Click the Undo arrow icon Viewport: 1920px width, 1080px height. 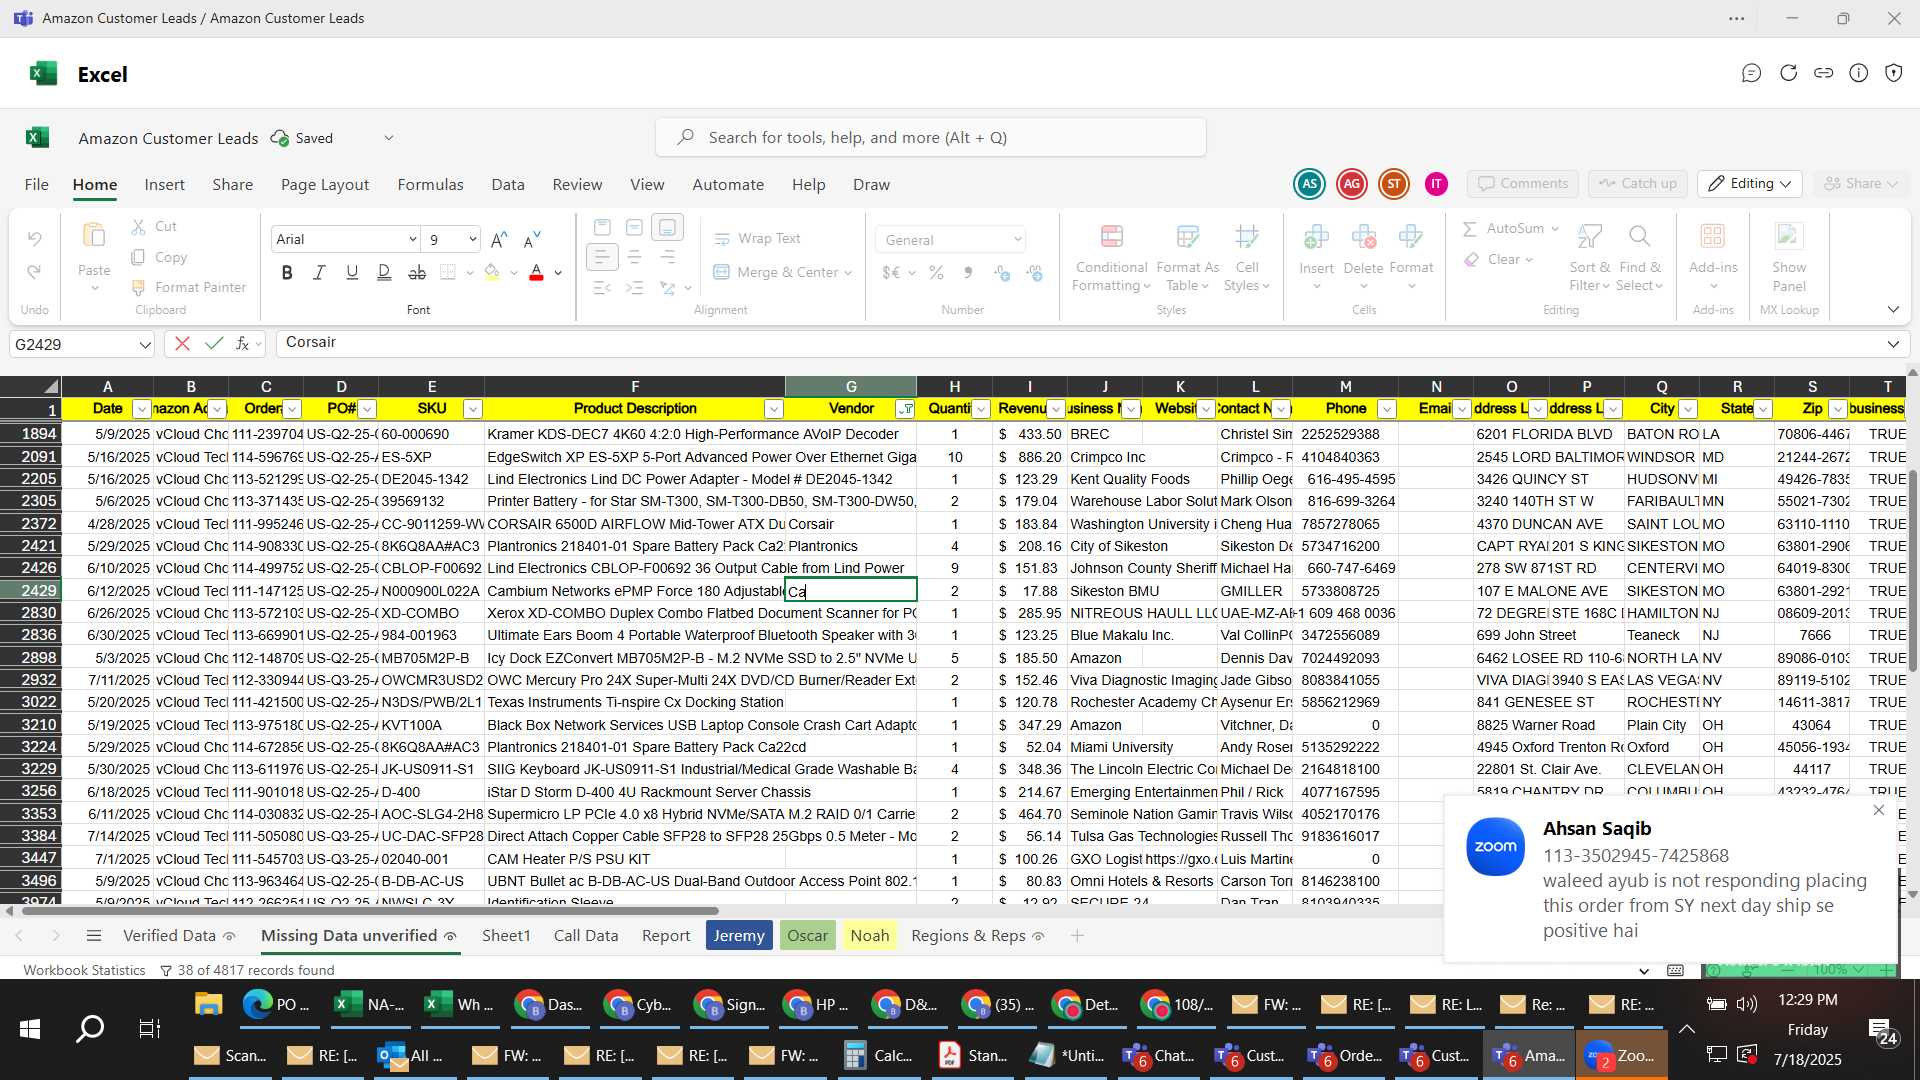(35, 239)
